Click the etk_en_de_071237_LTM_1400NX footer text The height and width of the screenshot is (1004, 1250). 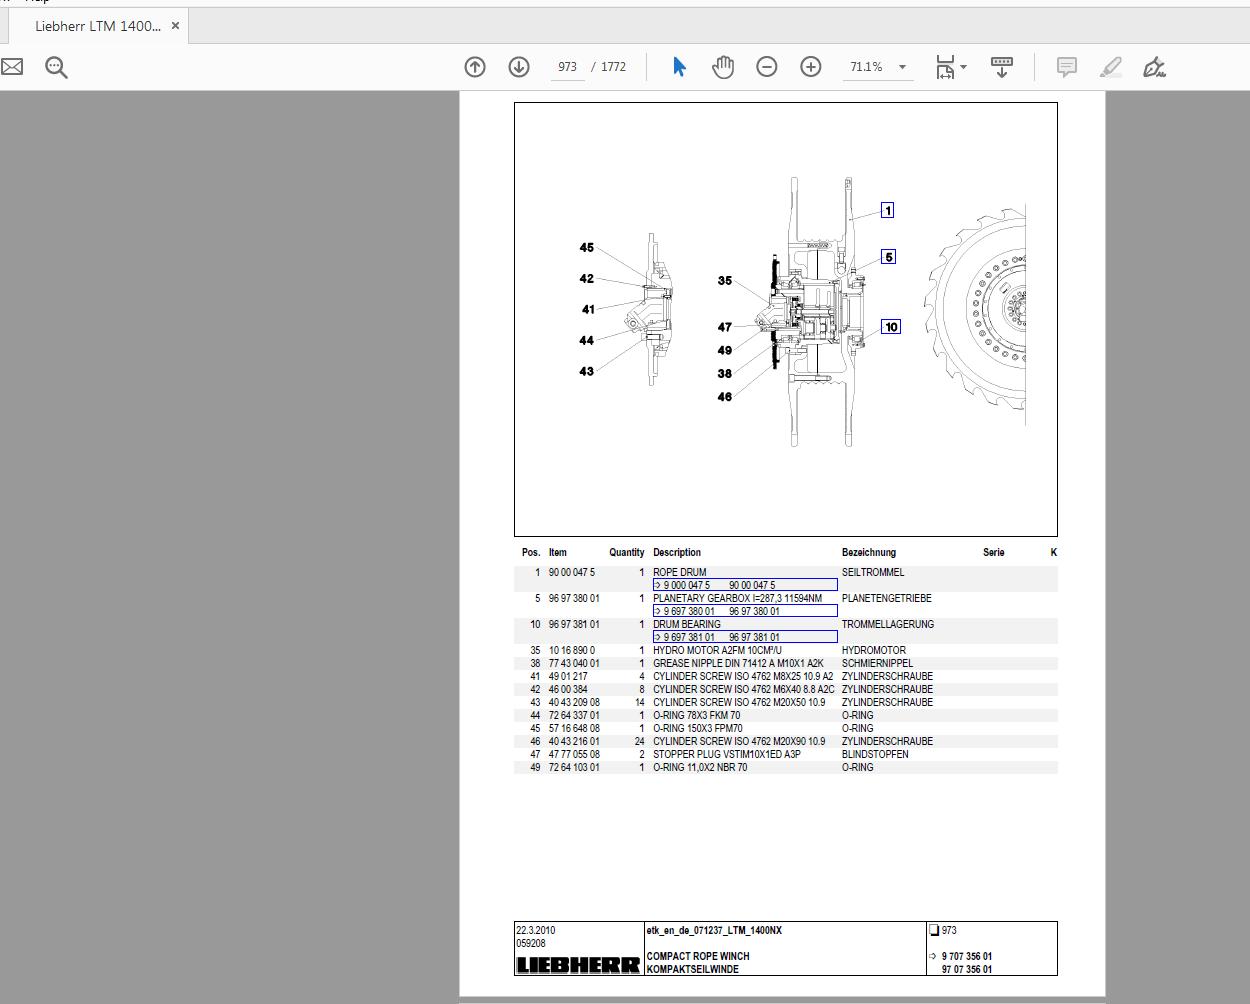(x=715, y=930)
